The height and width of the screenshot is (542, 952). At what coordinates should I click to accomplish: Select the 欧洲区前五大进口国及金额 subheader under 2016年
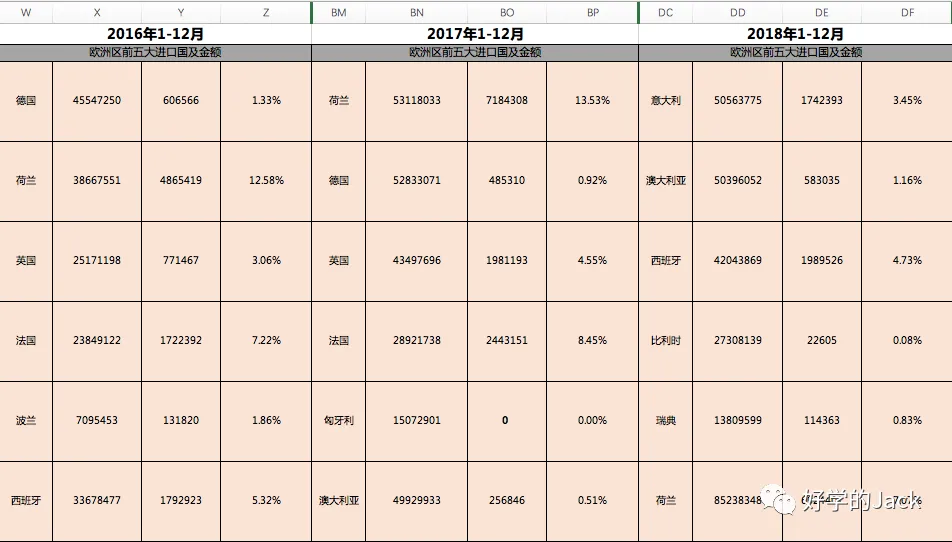pos(155,53)
